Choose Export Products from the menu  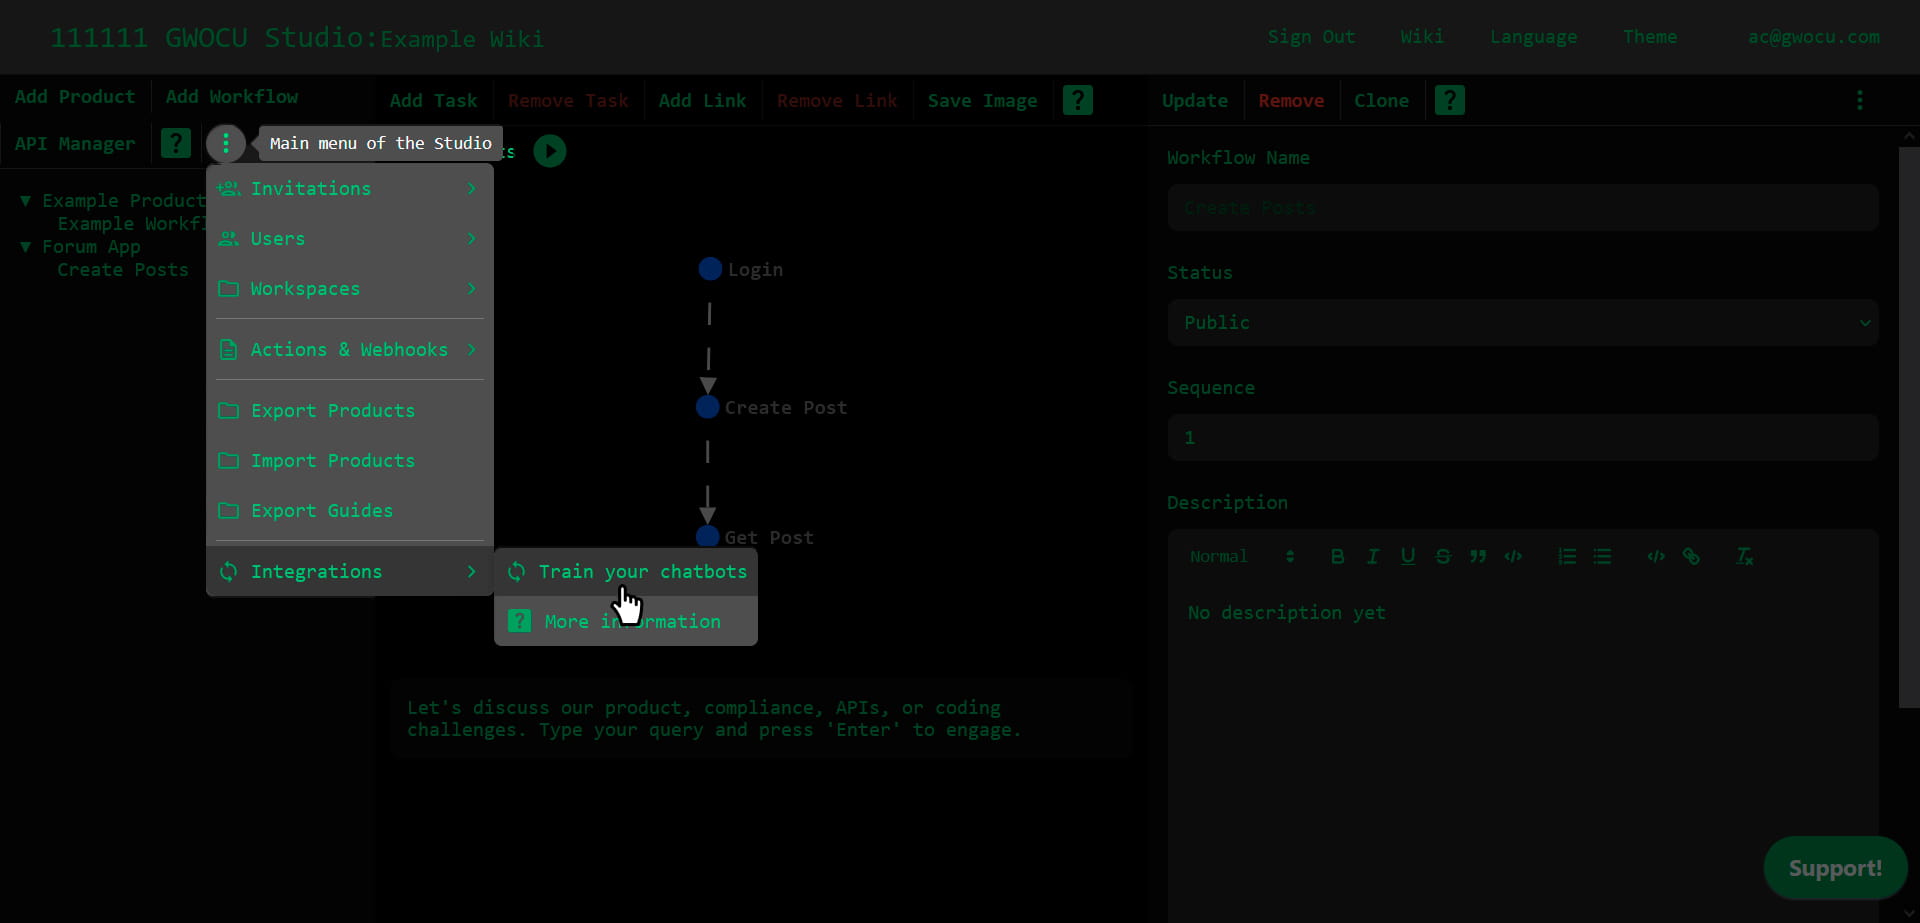point(350,411)
